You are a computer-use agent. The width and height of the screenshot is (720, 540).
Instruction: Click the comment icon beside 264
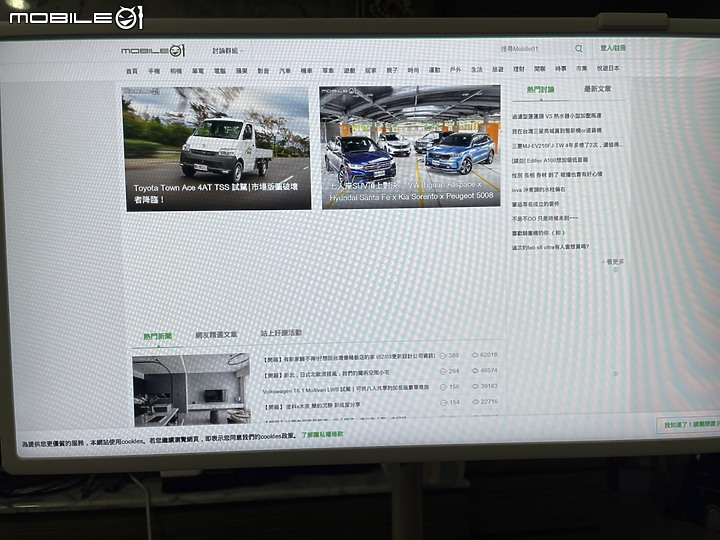coord(443,371)
